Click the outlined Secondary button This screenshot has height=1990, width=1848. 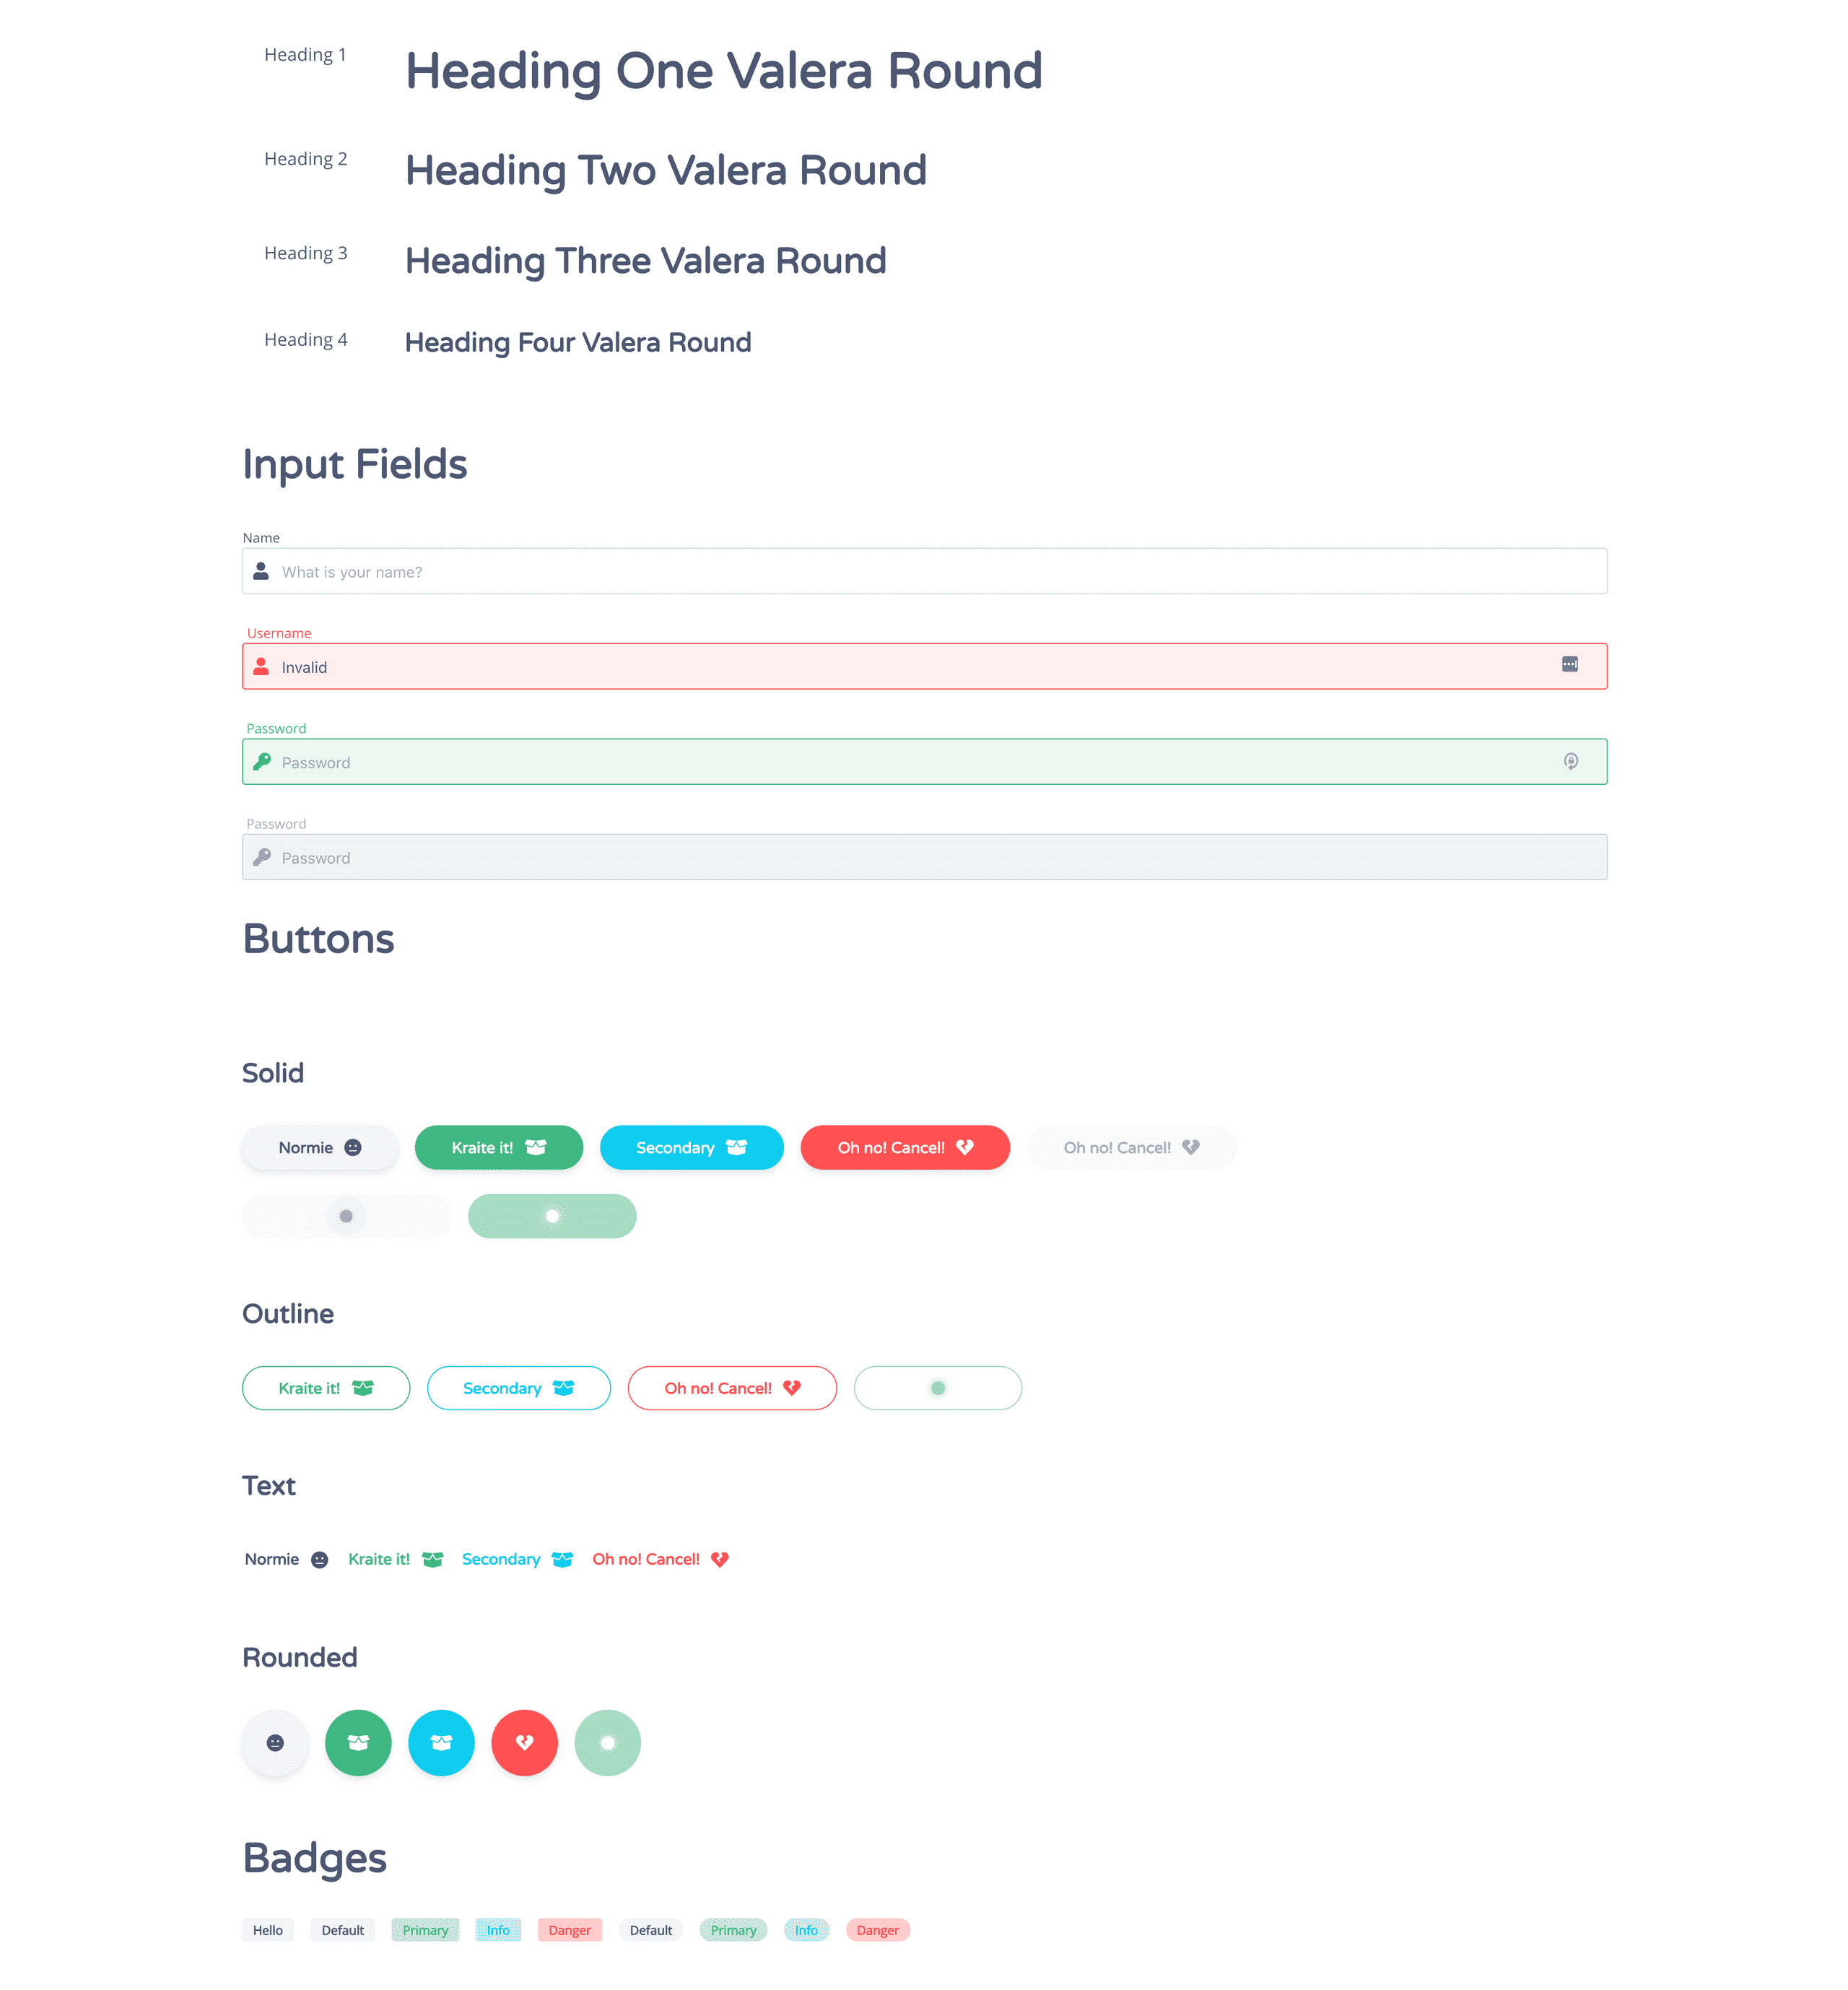click(518, 1387)
